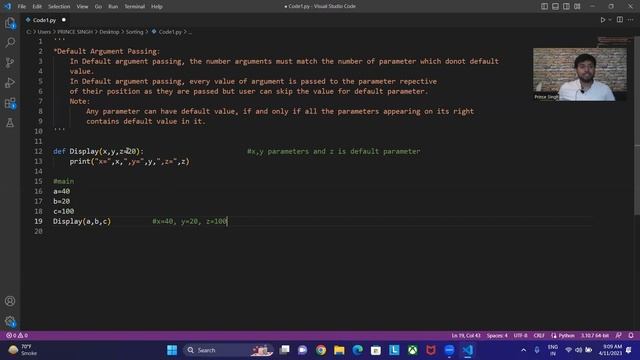Viewport: 640px width, 360px height.
Task: Click the webcam video overlay
Action: [x=580, y=74]
